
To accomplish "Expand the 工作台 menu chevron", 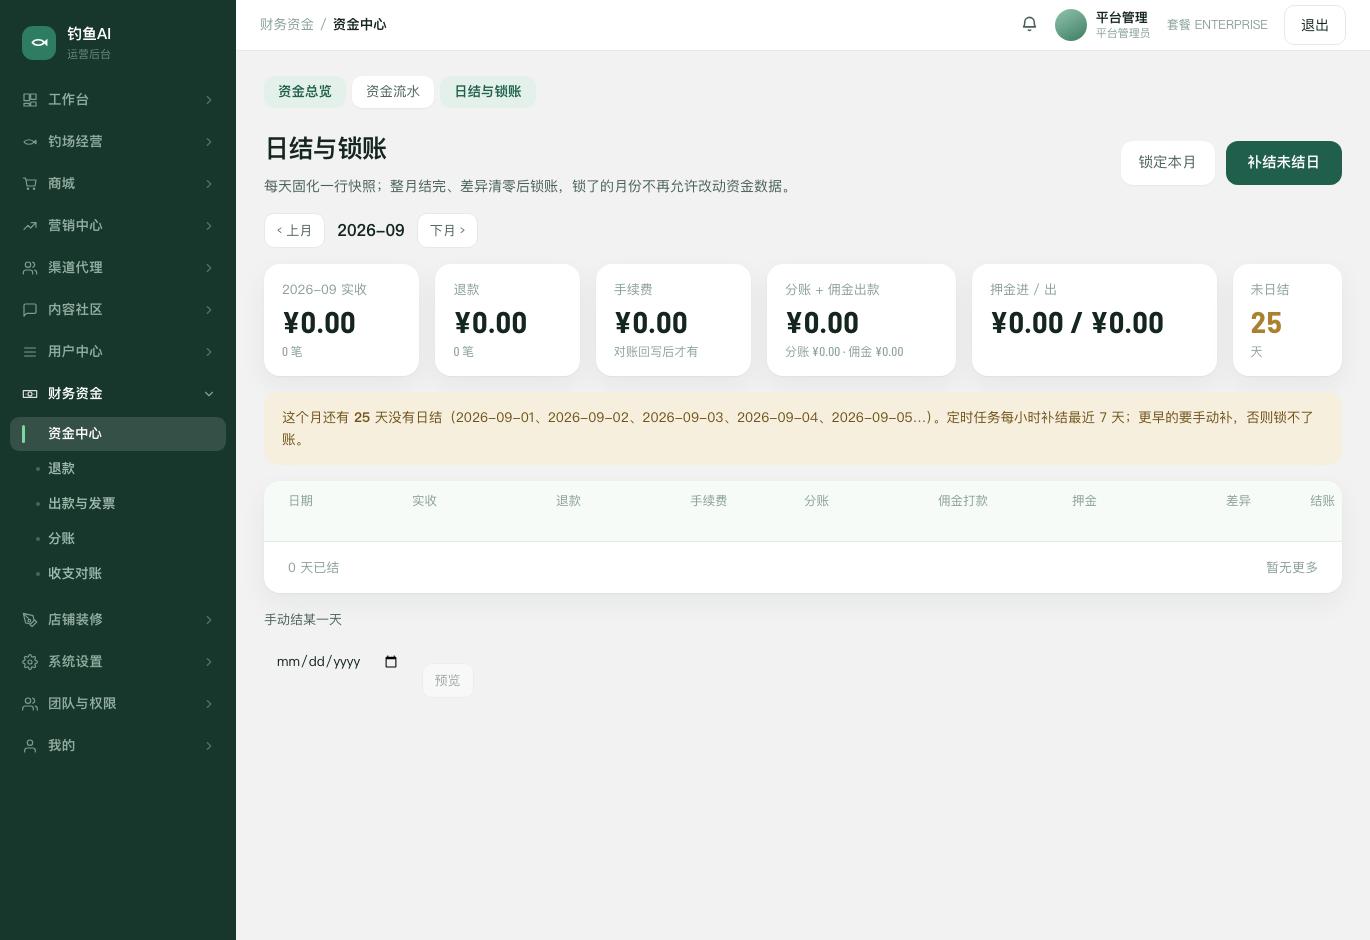I will coord(209,100).
